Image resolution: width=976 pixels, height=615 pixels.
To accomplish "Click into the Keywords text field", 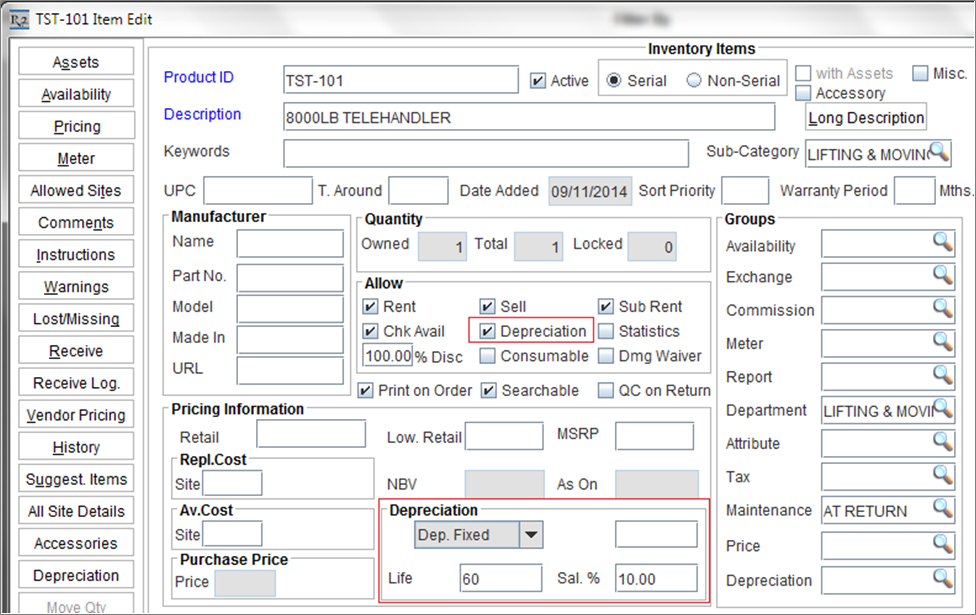I will coord(486,153).
